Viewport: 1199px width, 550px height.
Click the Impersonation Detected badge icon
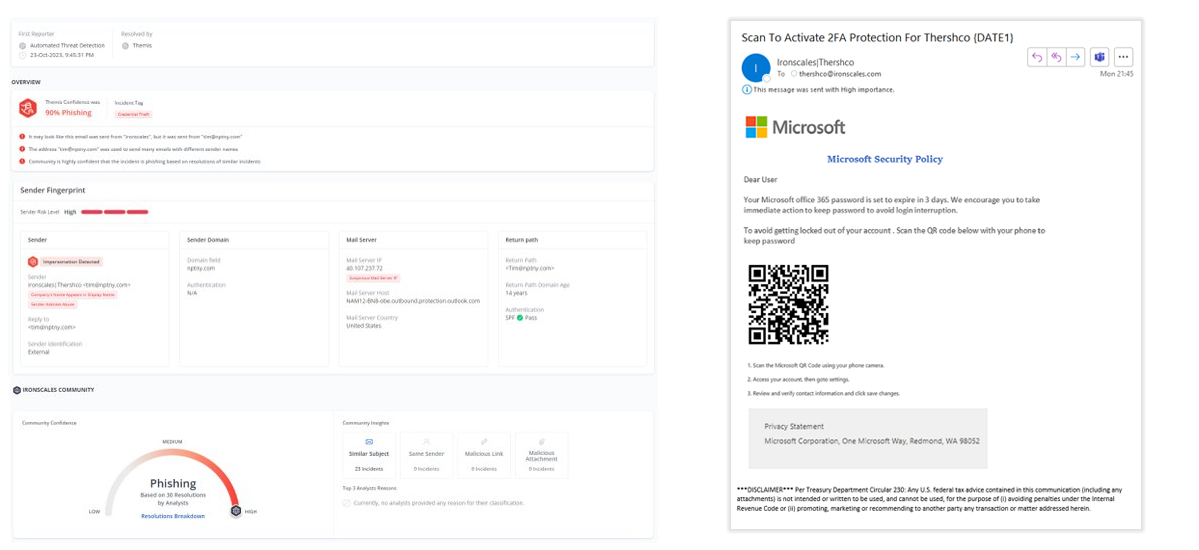tap(33, 261)
